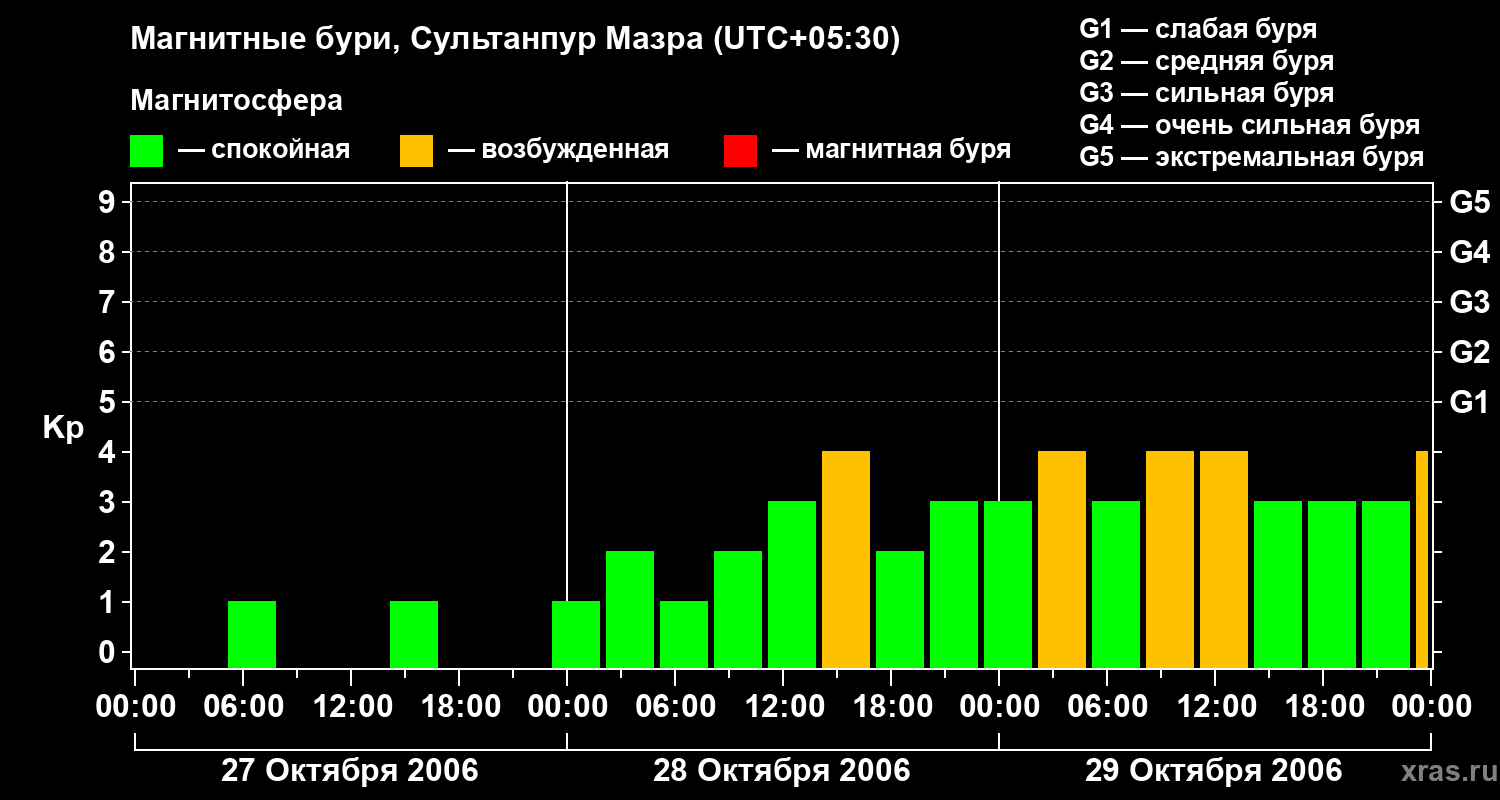Click the right-axis 'G4' level label
Viewport: 1500px width, 800px height.
click(x=1469, y=253)
